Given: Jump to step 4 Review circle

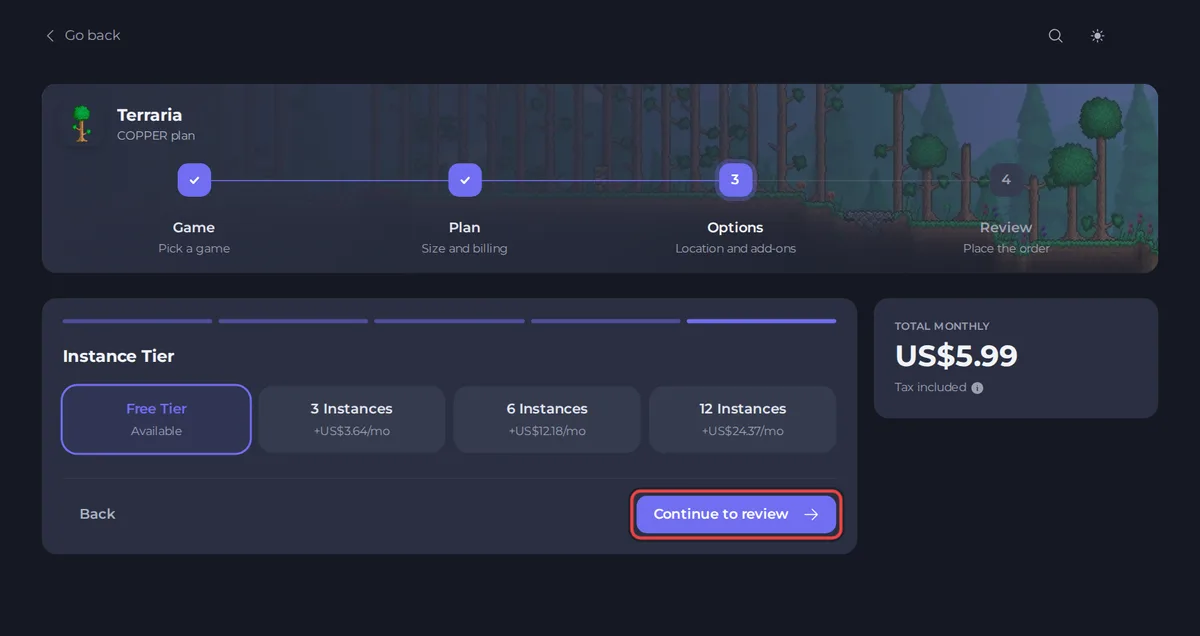Looking at the screenshot, I should [1006, 180].
